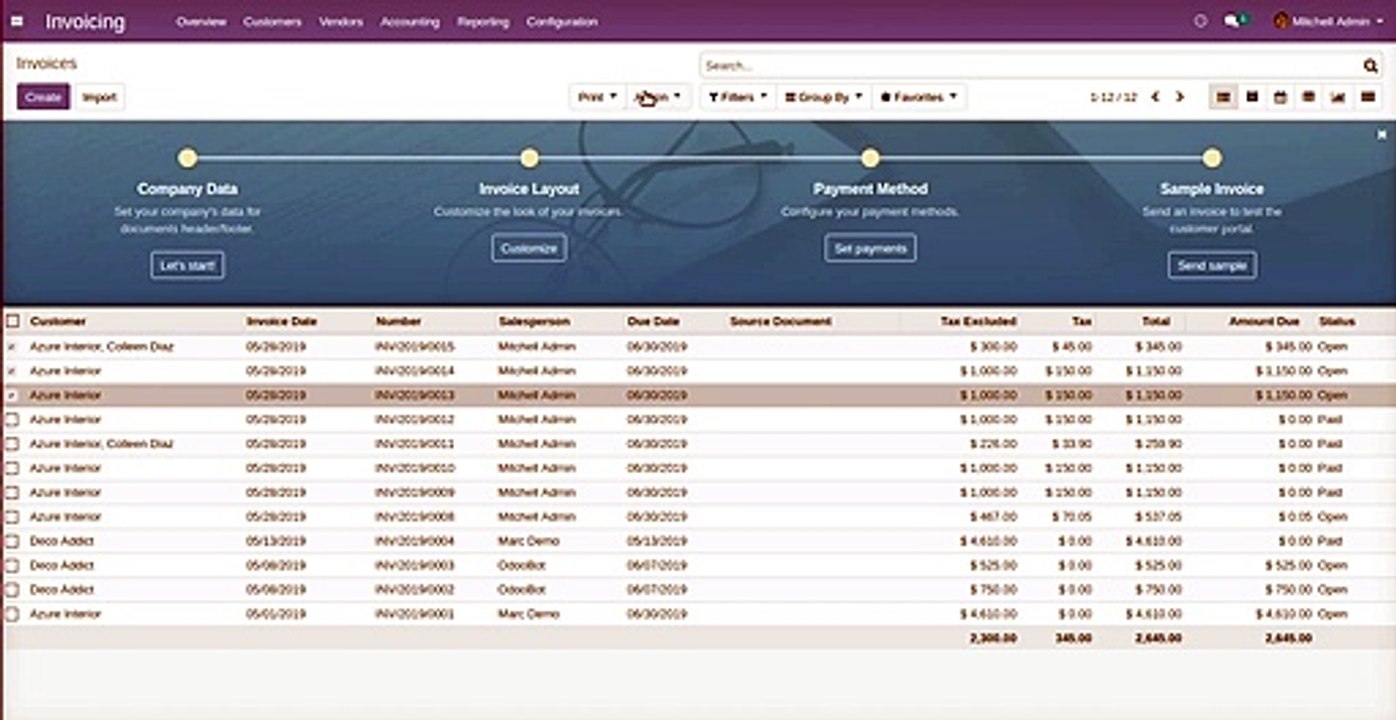Sort by Number column header
1396x720 pixels.
[x=398, y=322]
